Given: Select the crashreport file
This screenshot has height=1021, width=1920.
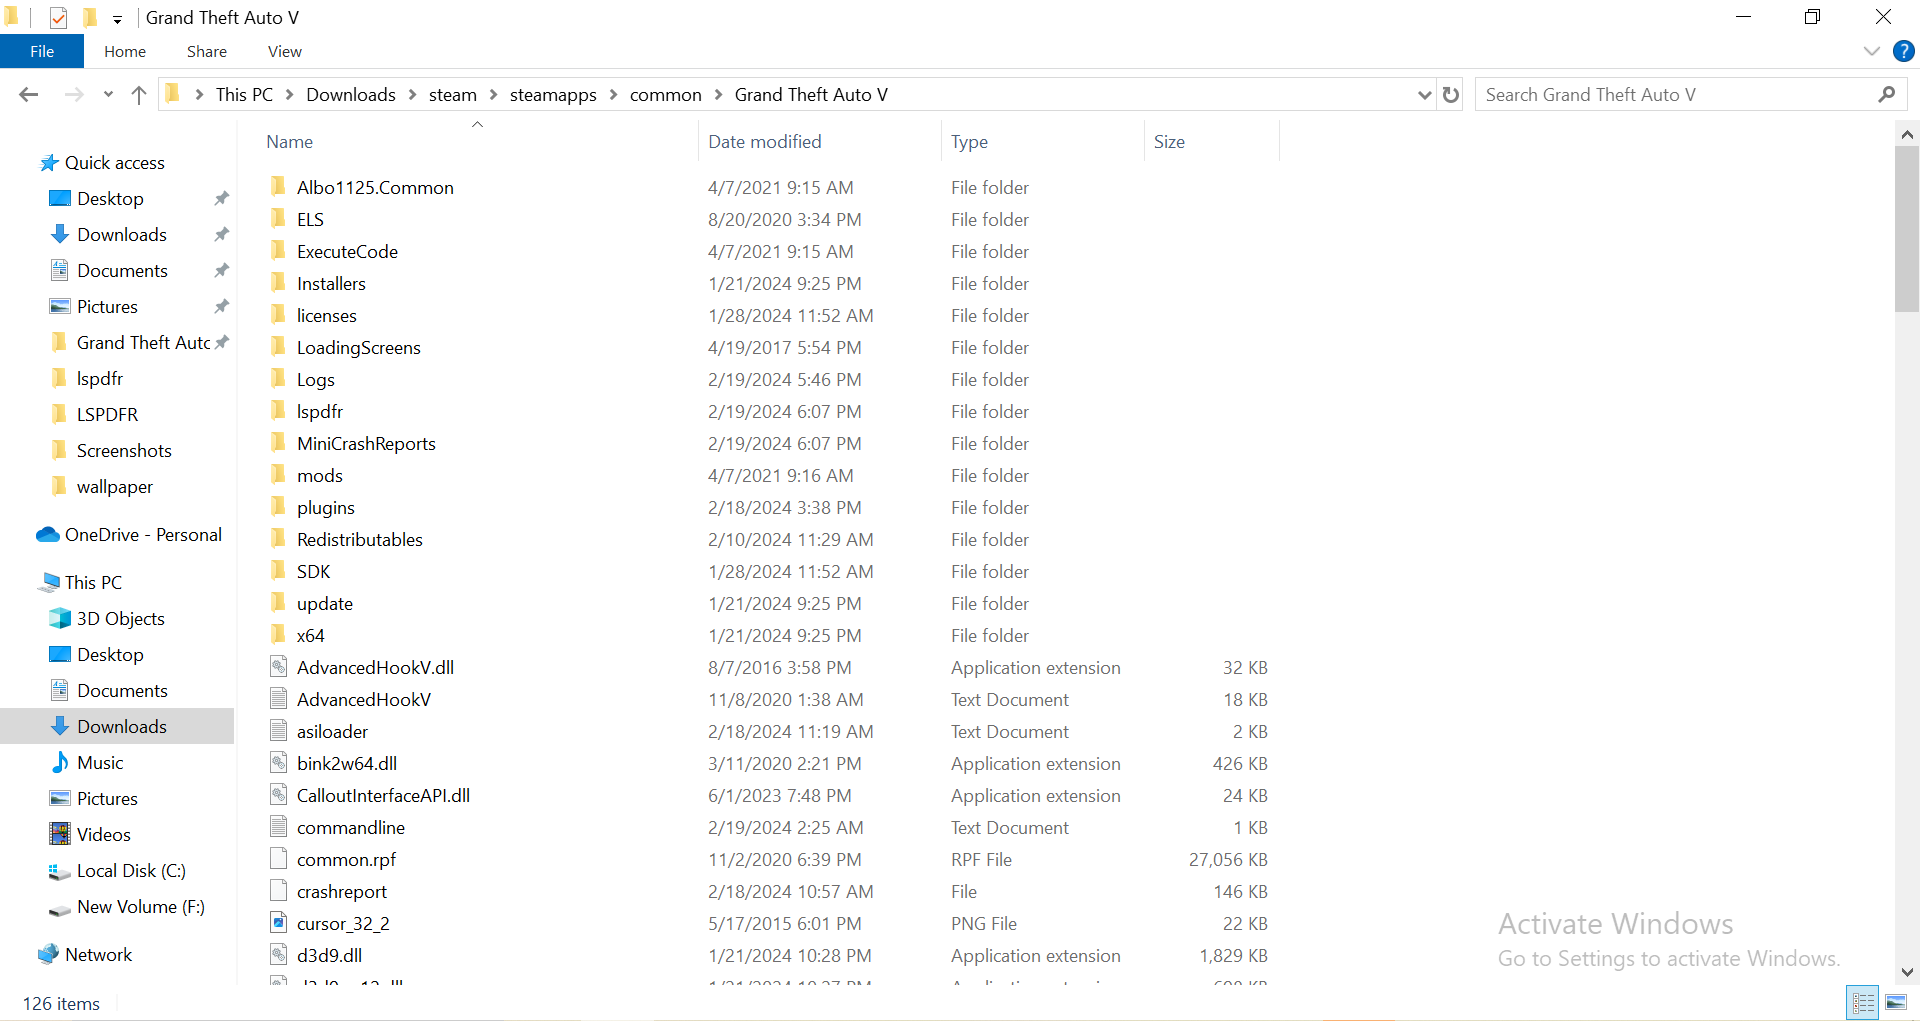Looking at the screenshot, I should 341,891.
